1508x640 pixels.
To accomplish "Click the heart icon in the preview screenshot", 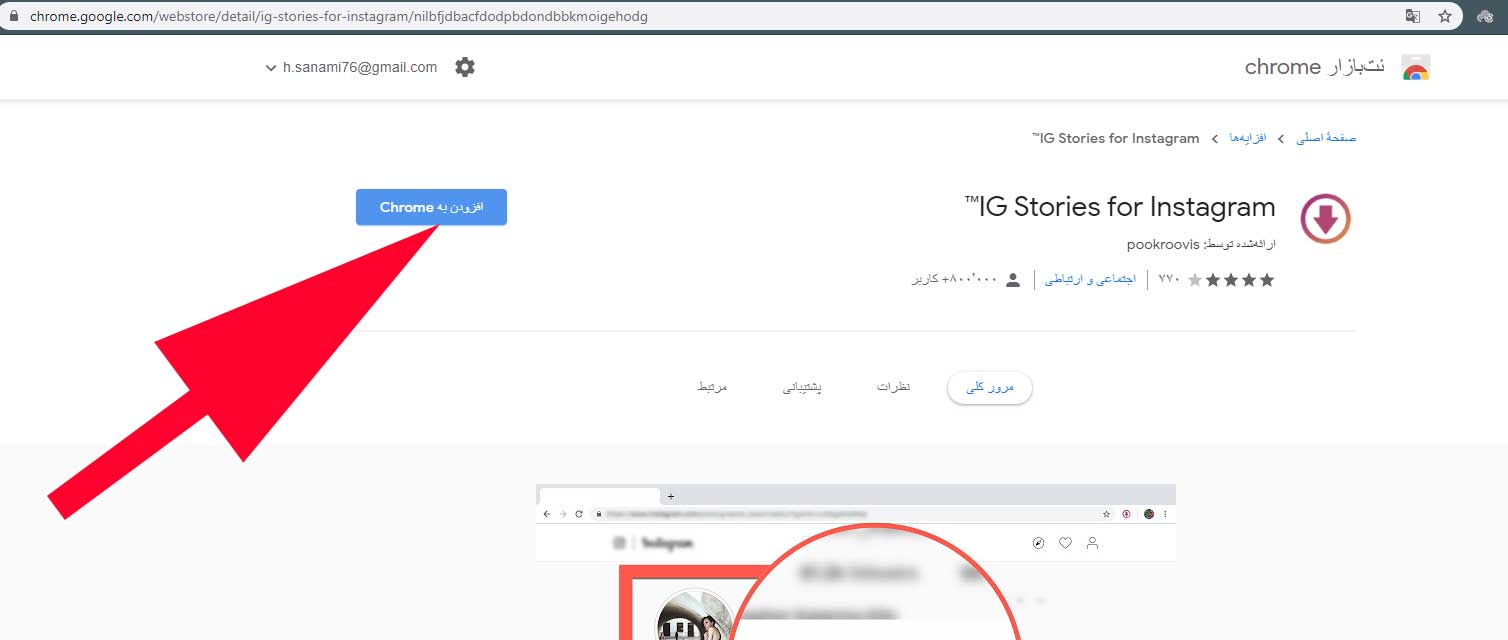I will (x=1064, y=543).
